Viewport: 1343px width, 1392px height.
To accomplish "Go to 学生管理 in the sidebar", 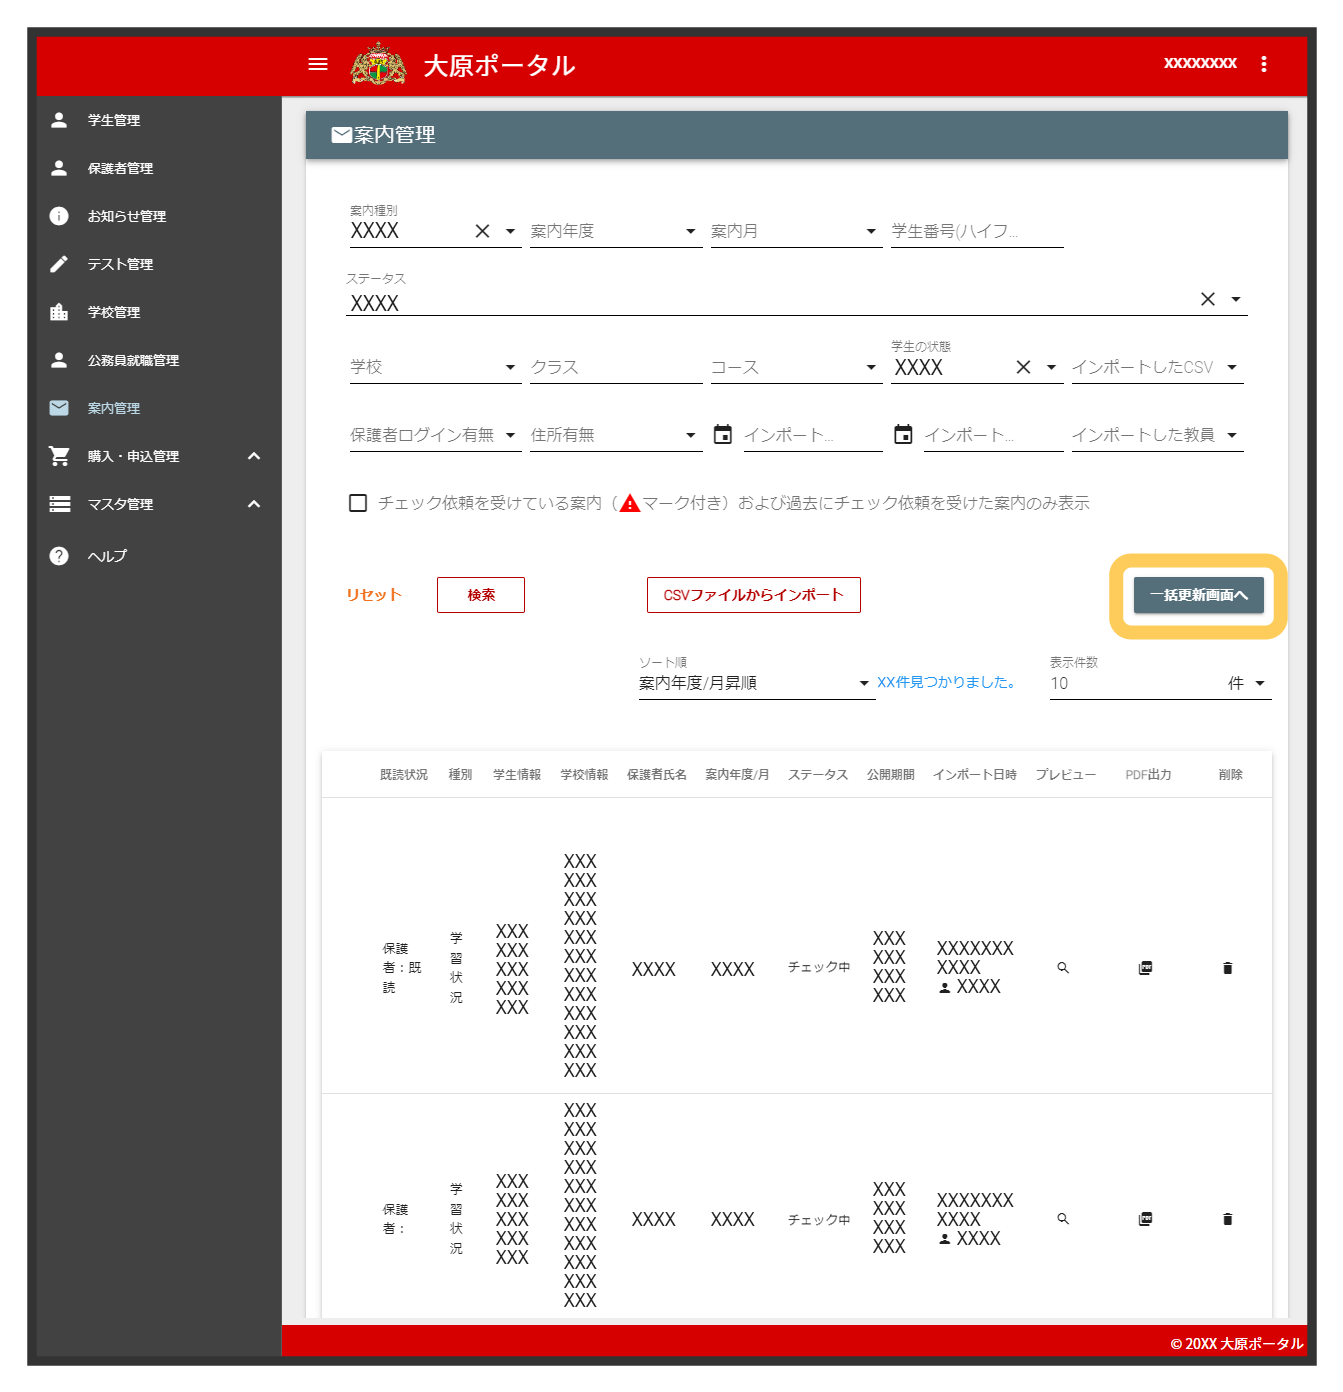I will click(x=114, y=120).
